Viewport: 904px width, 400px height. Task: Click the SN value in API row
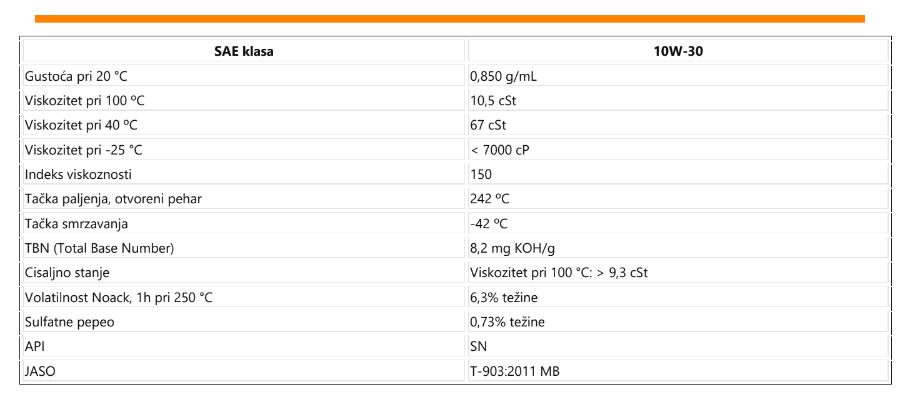478,346
